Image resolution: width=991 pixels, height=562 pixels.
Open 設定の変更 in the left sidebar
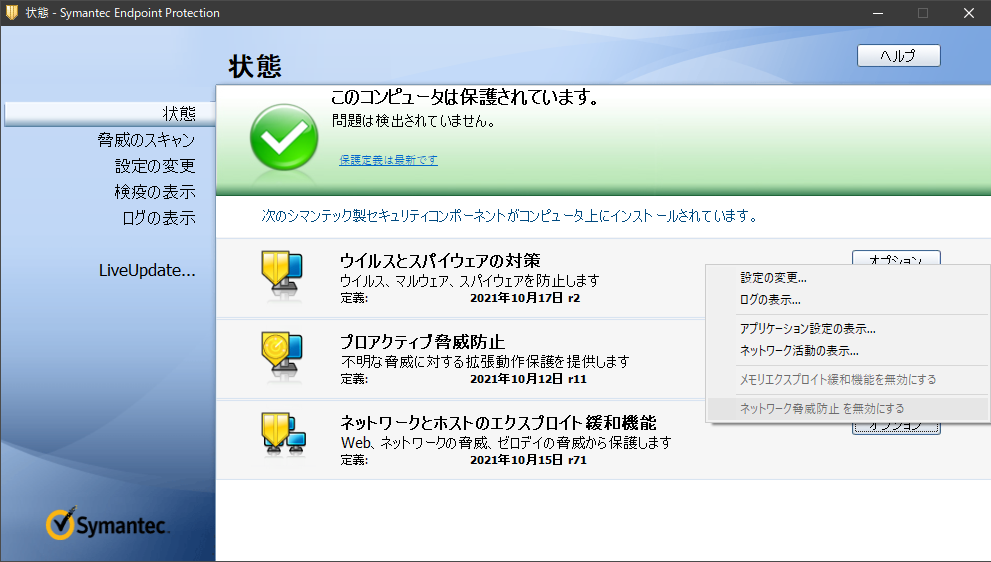[x=155, y=166]
